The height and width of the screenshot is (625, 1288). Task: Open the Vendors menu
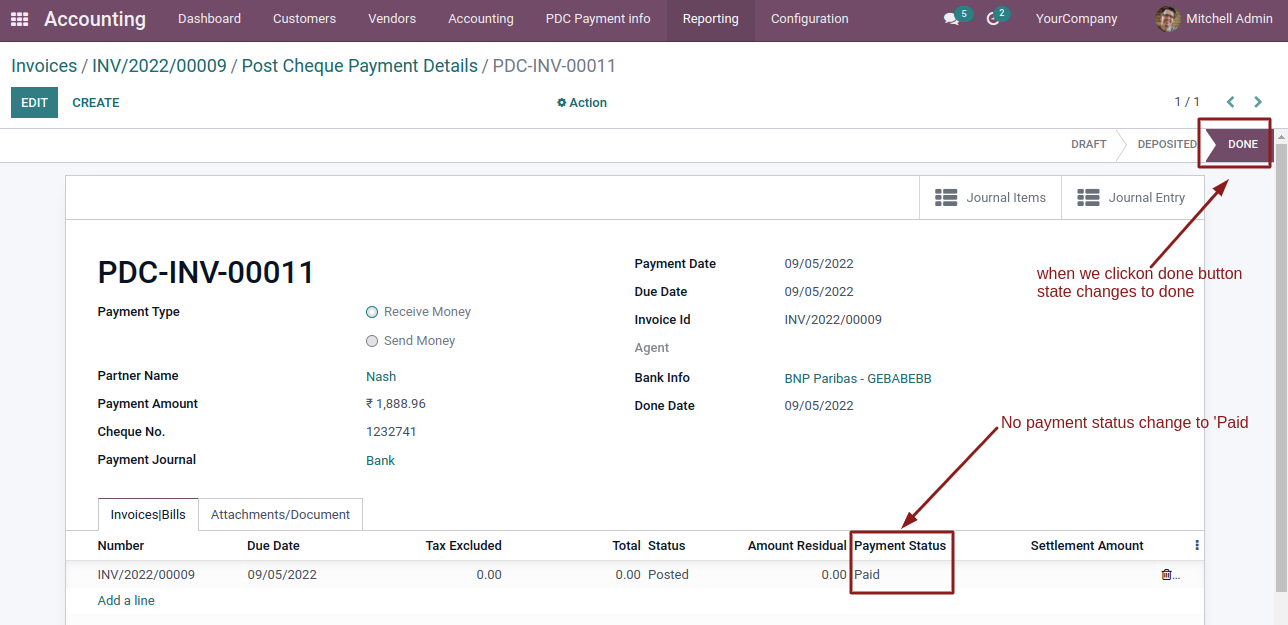392,19
